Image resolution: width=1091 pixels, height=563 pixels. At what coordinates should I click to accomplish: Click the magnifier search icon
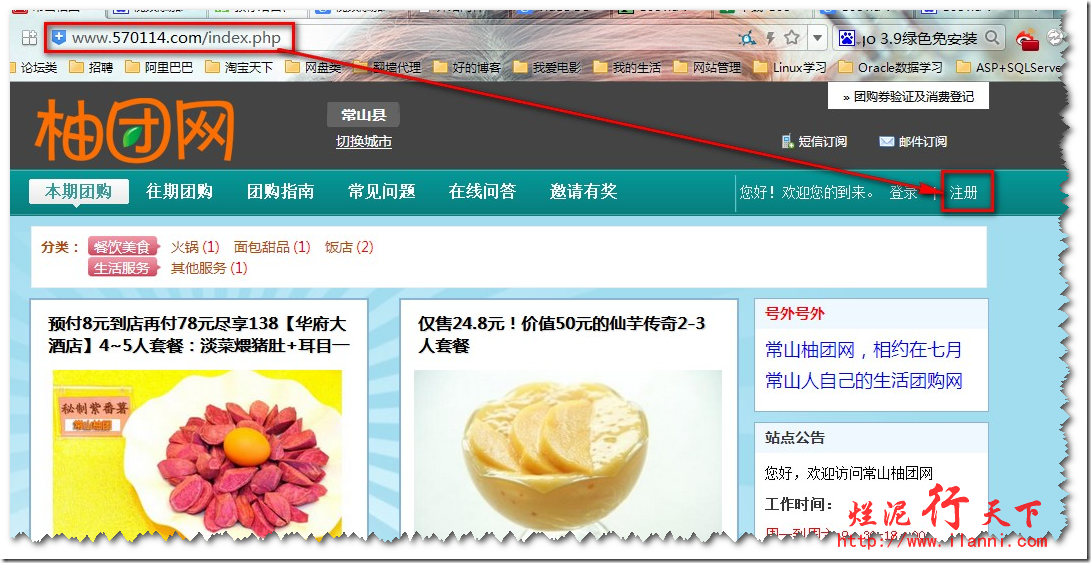[x=993, y=38]
